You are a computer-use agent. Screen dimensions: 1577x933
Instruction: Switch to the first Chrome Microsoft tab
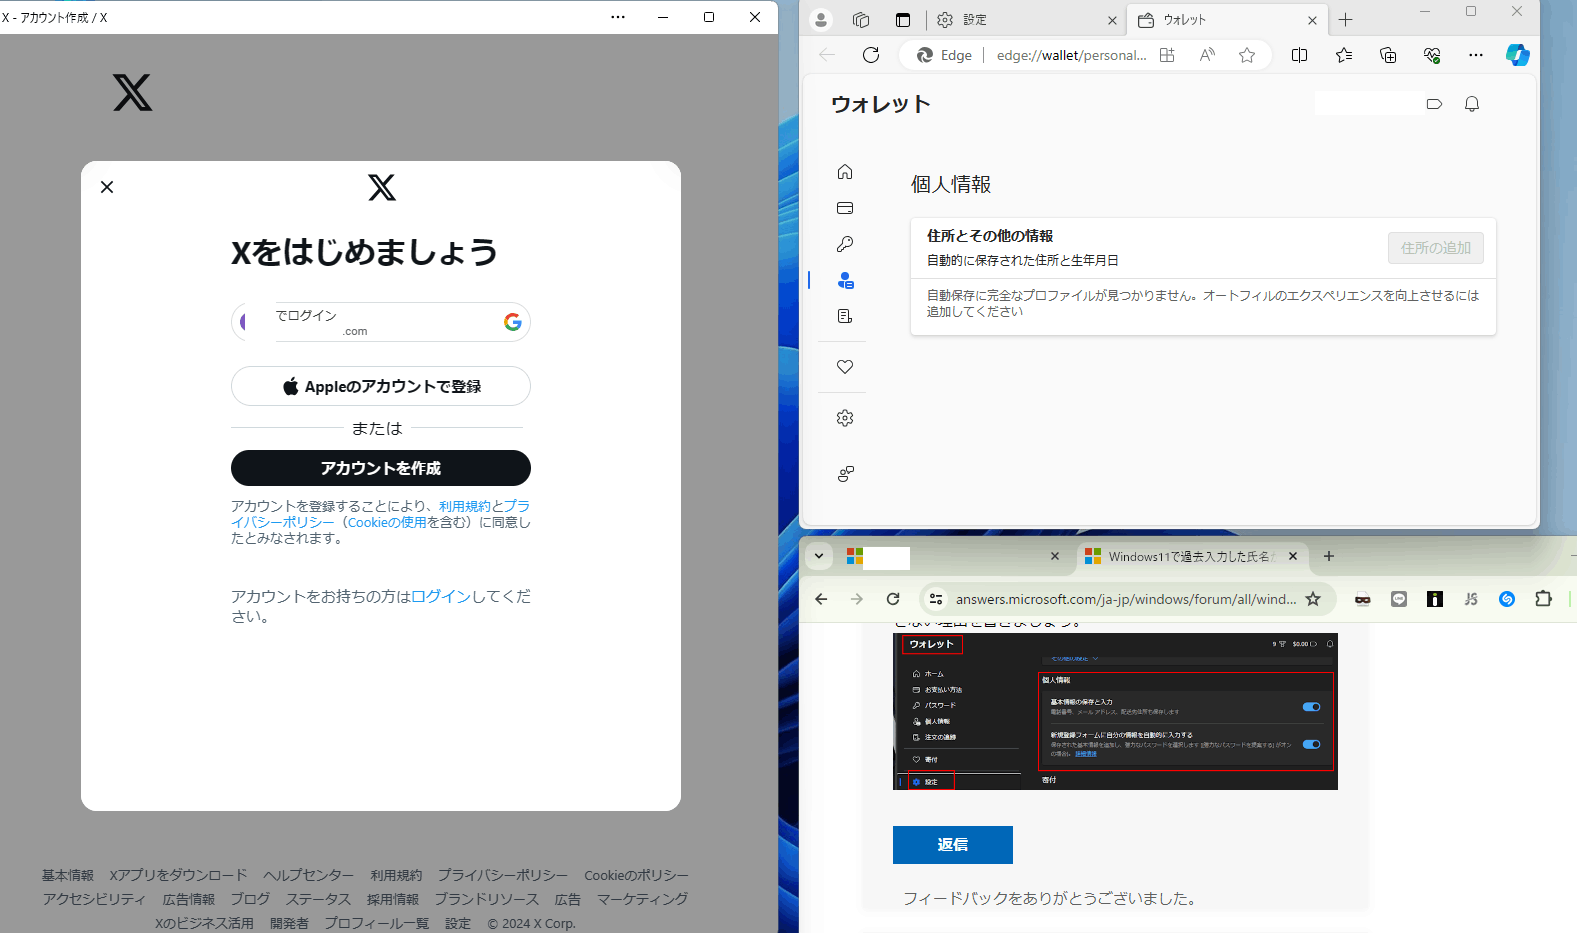pos(954,557)
